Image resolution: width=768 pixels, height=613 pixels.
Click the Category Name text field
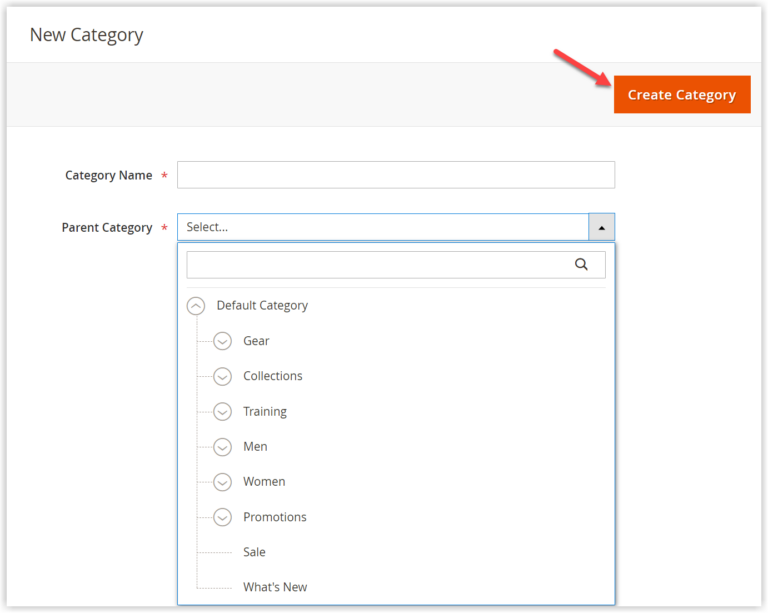(395, 175)
